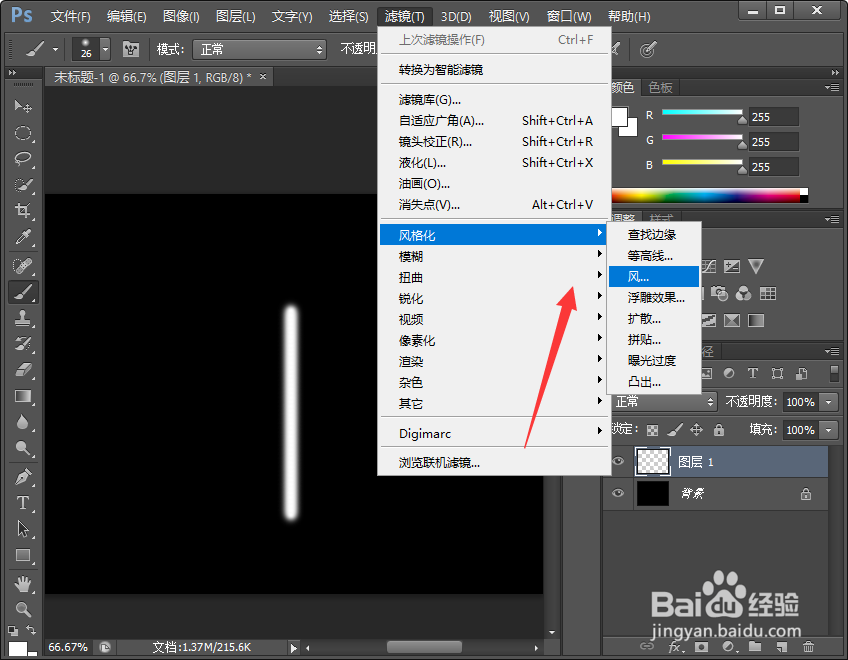Hide the 图层 1 layer
Screen dimensions: 848x660
[618, 461]
